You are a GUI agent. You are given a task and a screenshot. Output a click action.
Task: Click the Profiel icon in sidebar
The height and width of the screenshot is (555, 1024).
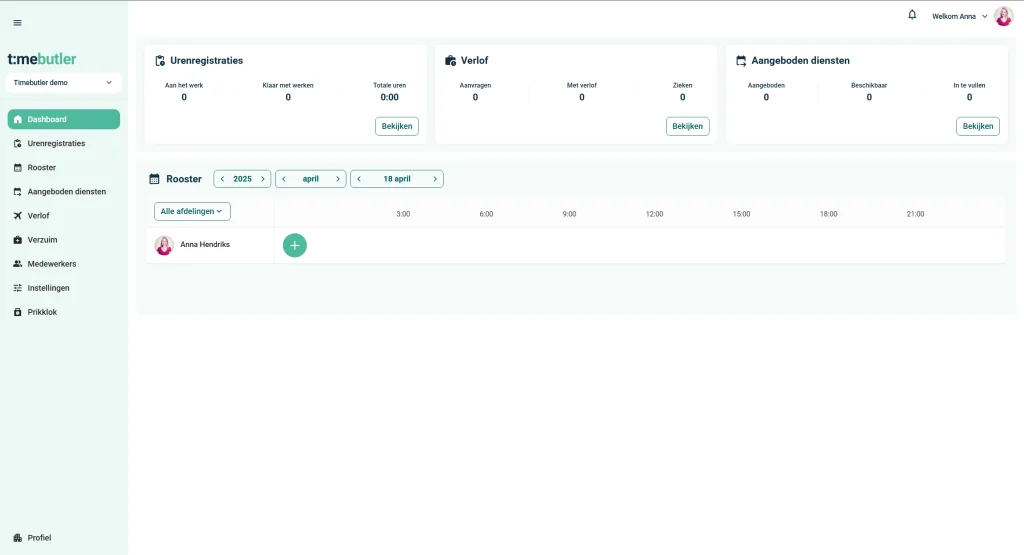[x=18, y=538]
